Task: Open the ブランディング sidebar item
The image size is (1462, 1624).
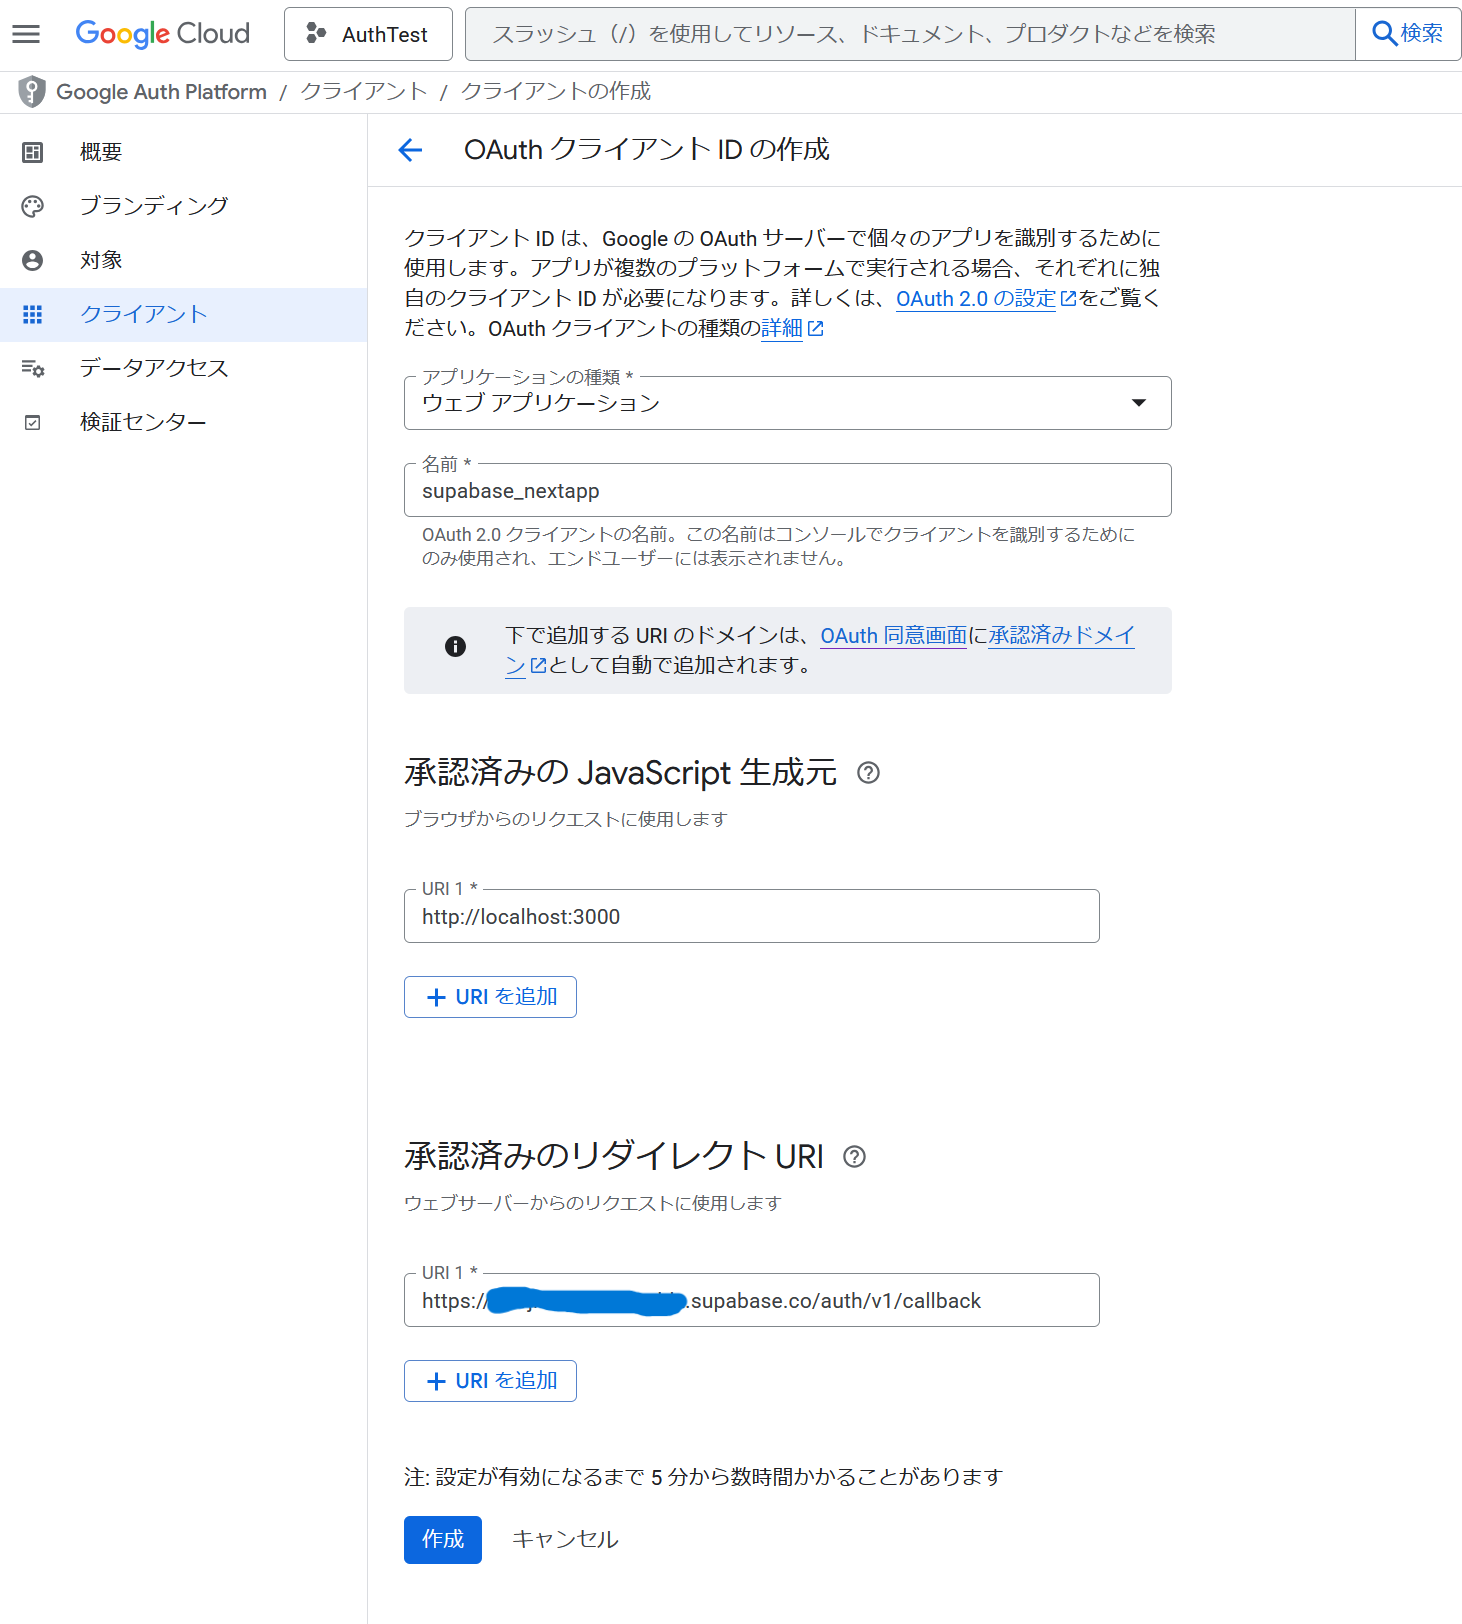Action: (183, 206)
